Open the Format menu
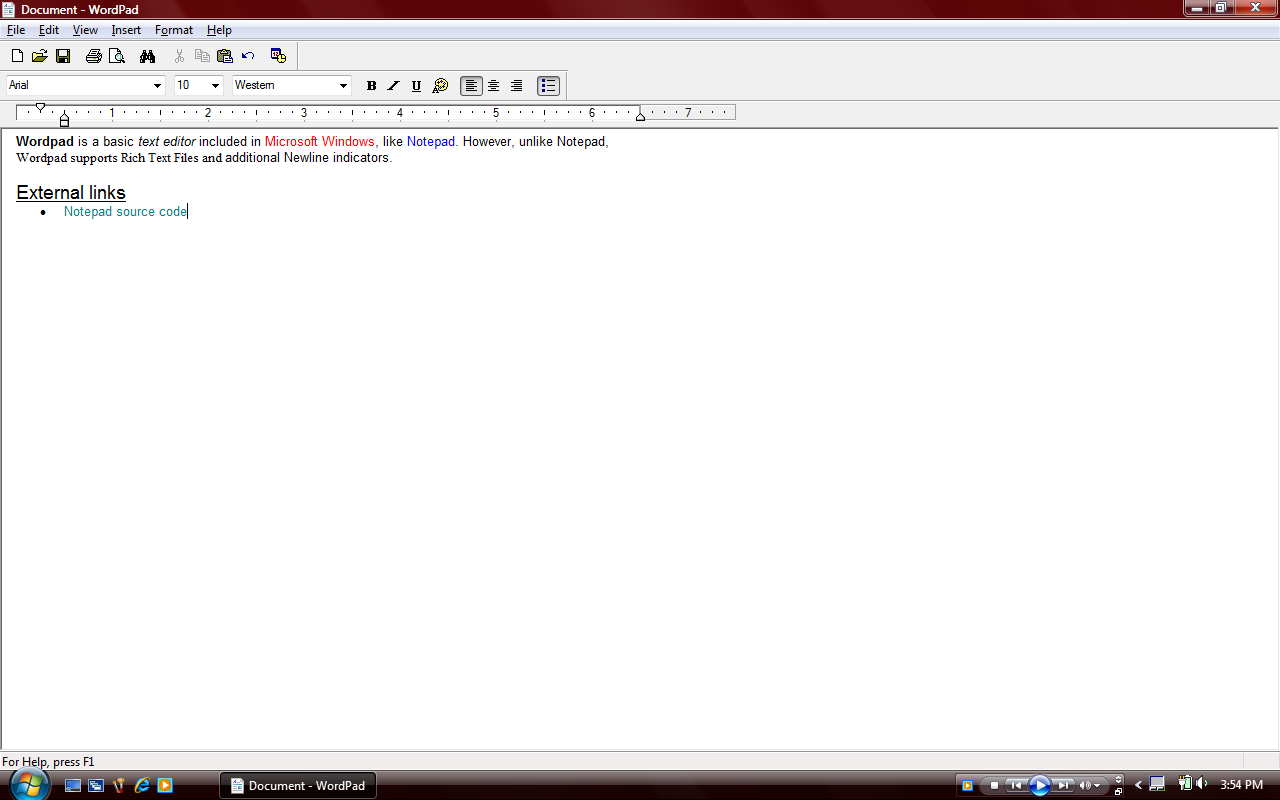The height and width of the screenshot is (800, 1280). tap(174, 30)
